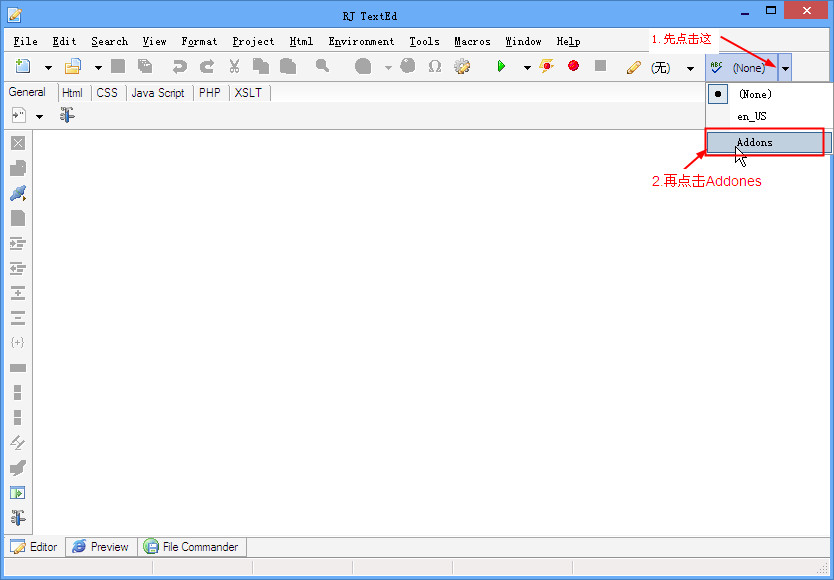Click the settings gear icon in toolbar
The image size is (834, 580).
click(461, 67)
